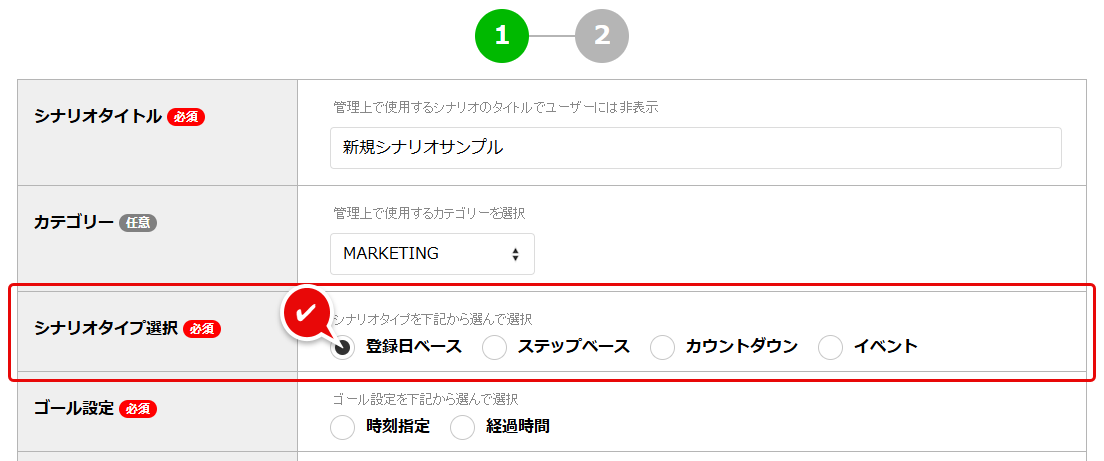Click the hint text above category dropdown
Image resolution: width=1104 pixels, height=461 pixels.
429,213
